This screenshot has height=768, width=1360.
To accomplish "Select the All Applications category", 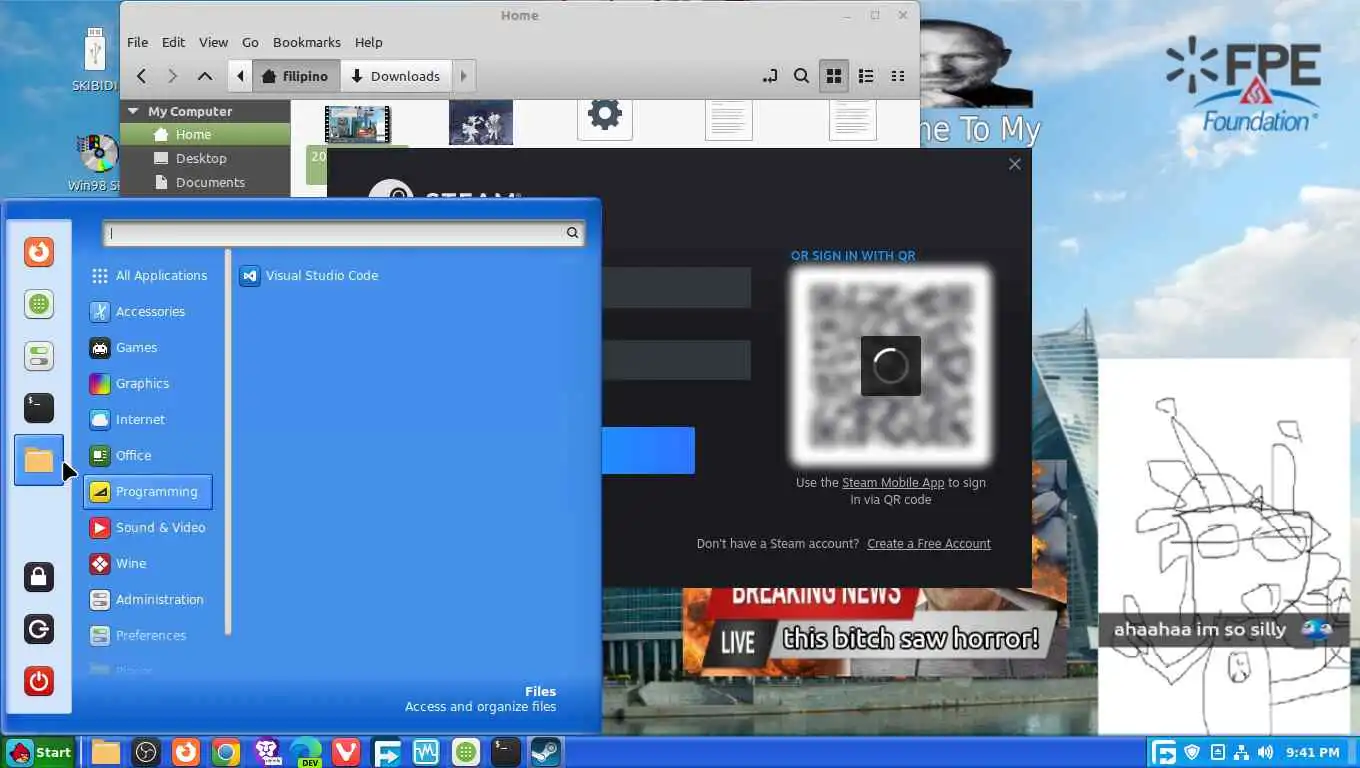I will click(x=148, y=276).
